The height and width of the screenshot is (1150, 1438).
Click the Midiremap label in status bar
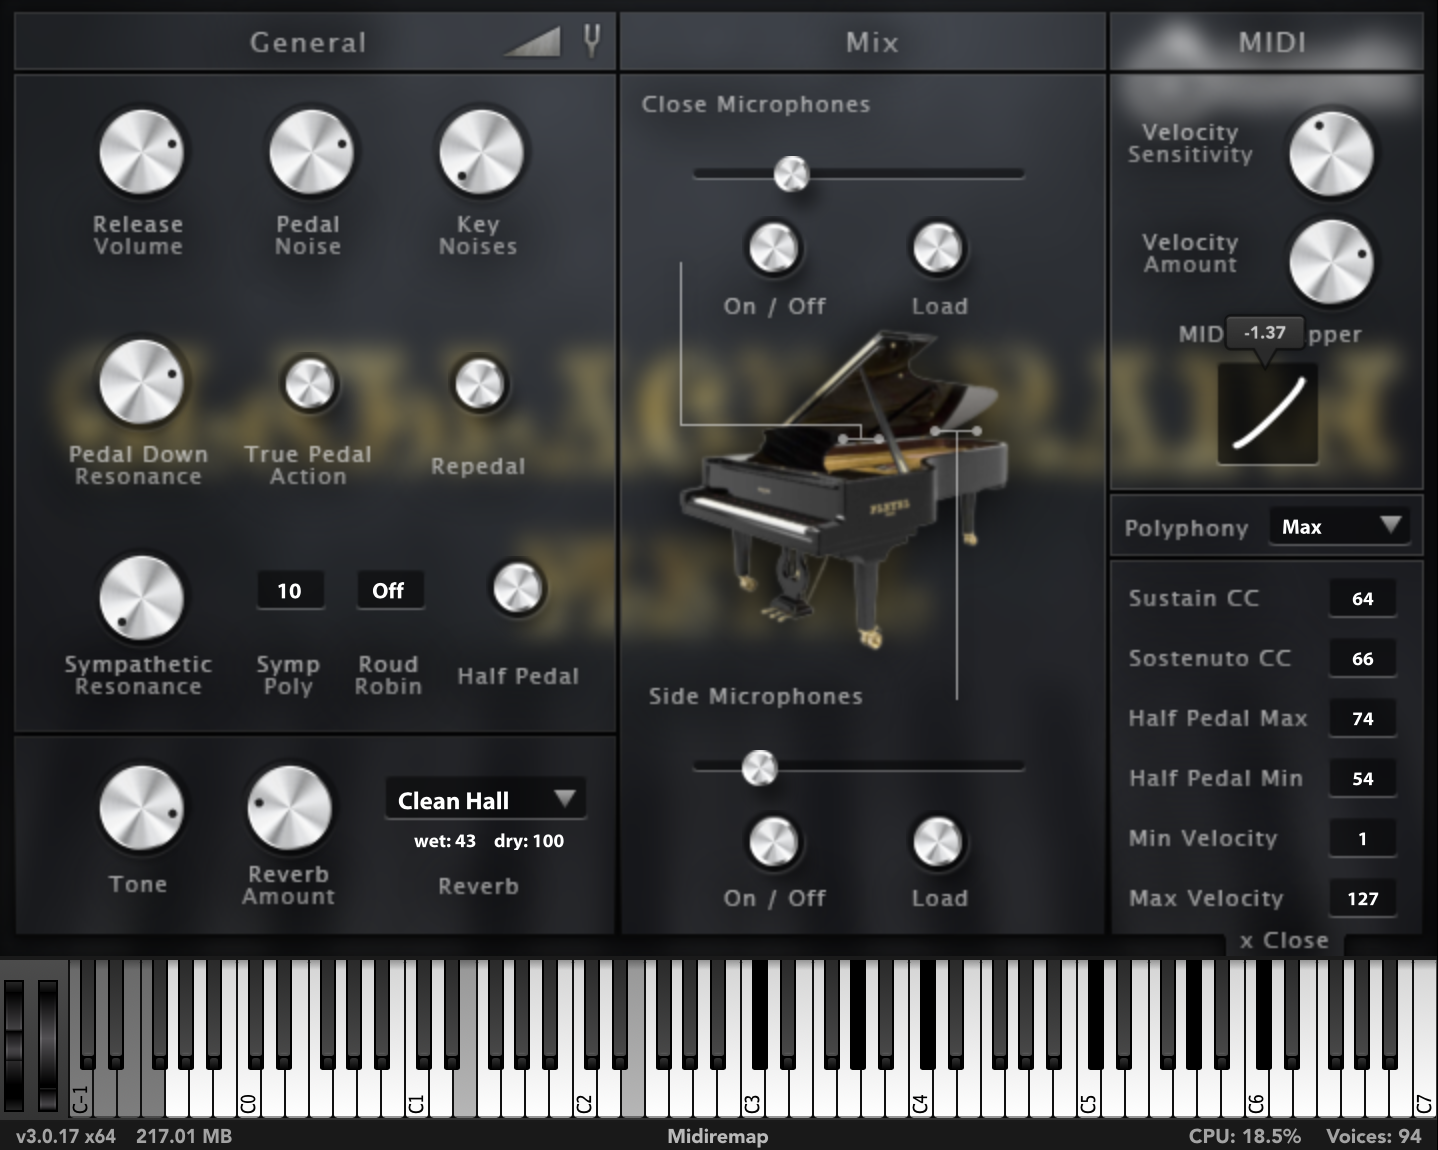point(717,1136)
